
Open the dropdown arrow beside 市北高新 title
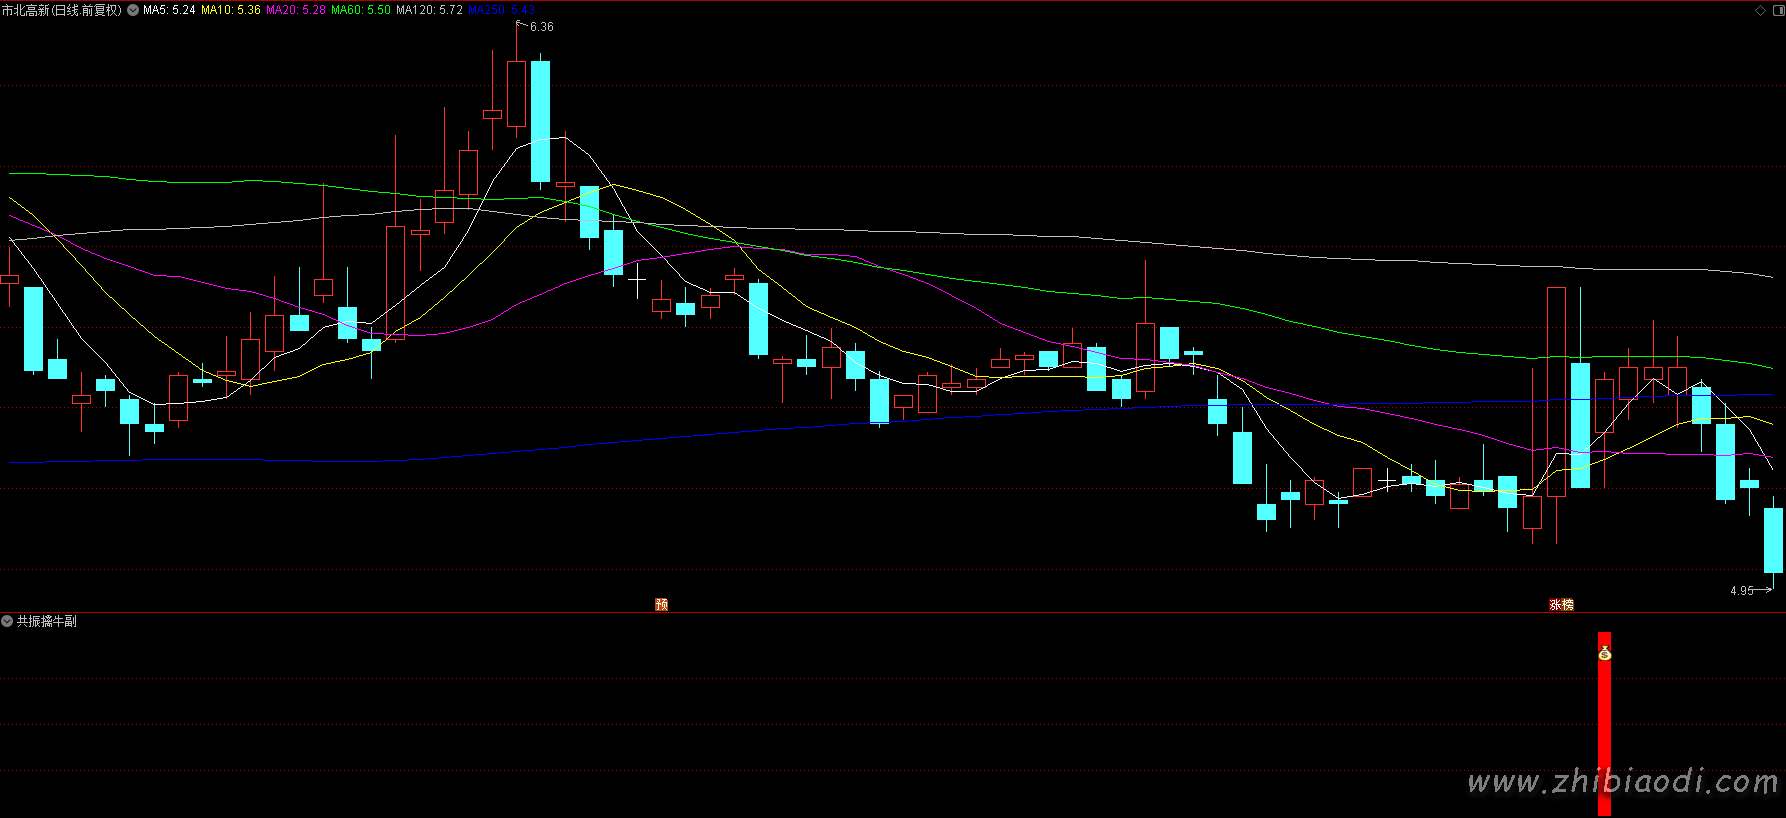point(133,10)
